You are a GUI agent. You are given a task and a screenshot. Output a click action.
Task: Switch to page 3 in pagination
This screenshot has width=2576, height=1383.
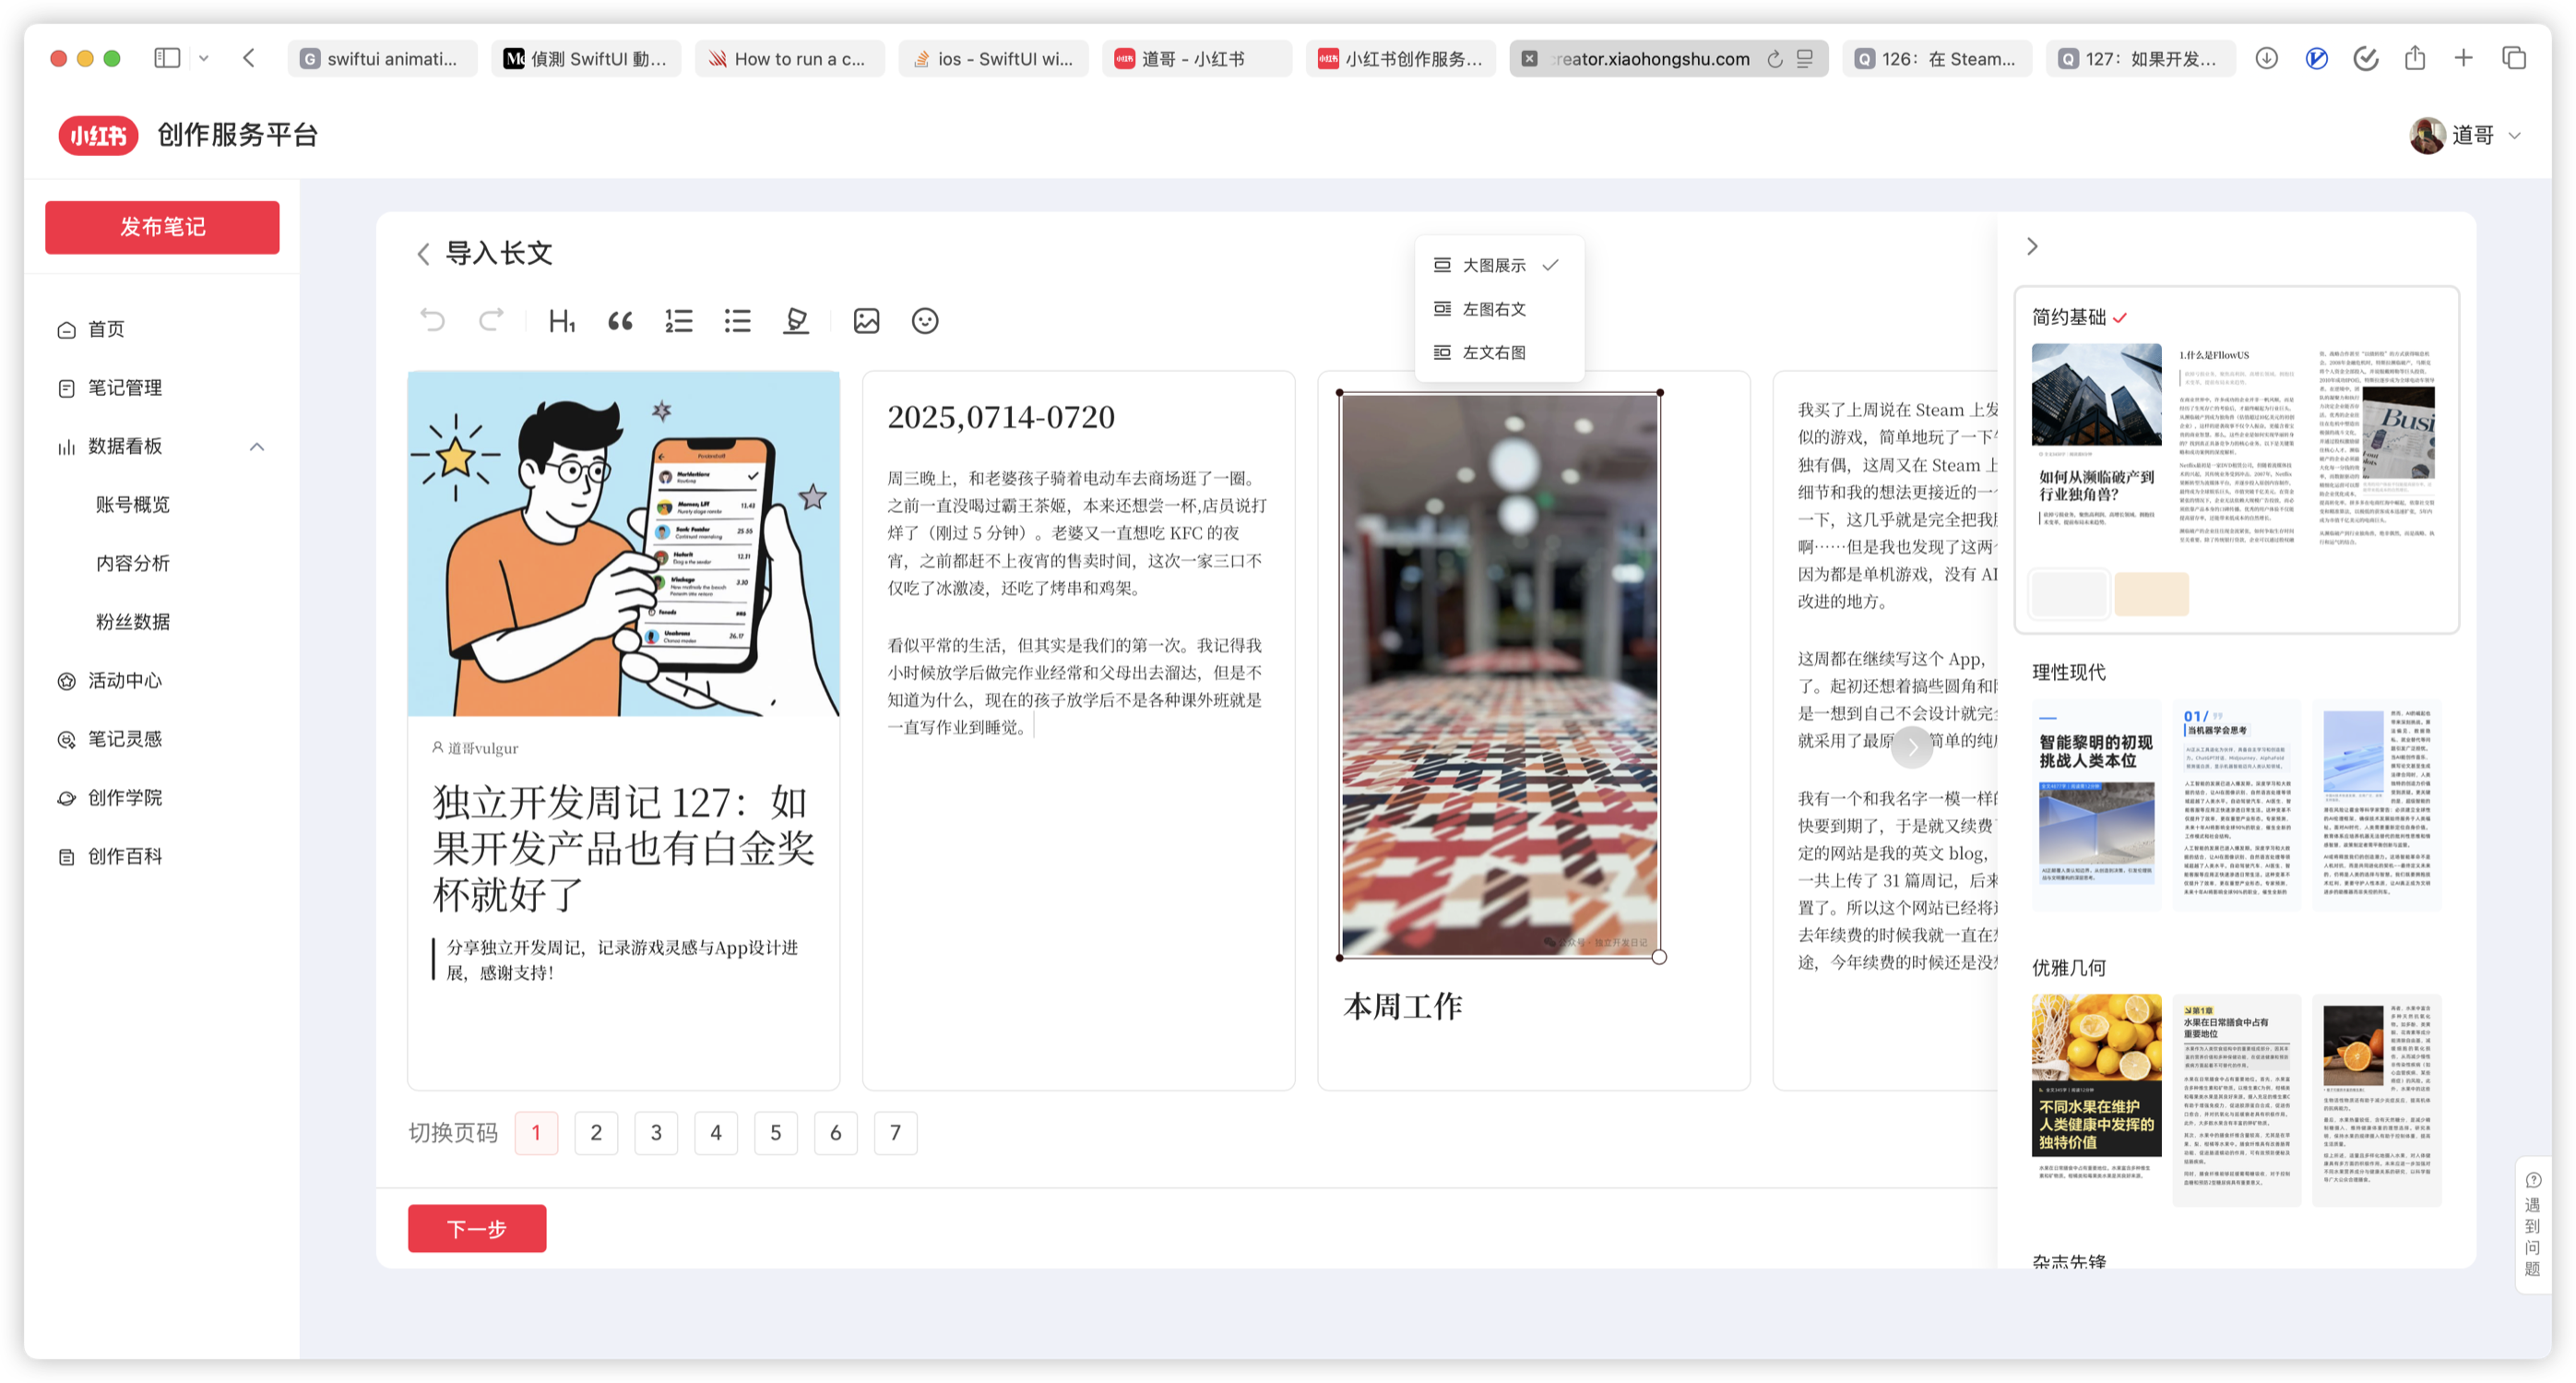656,1133
